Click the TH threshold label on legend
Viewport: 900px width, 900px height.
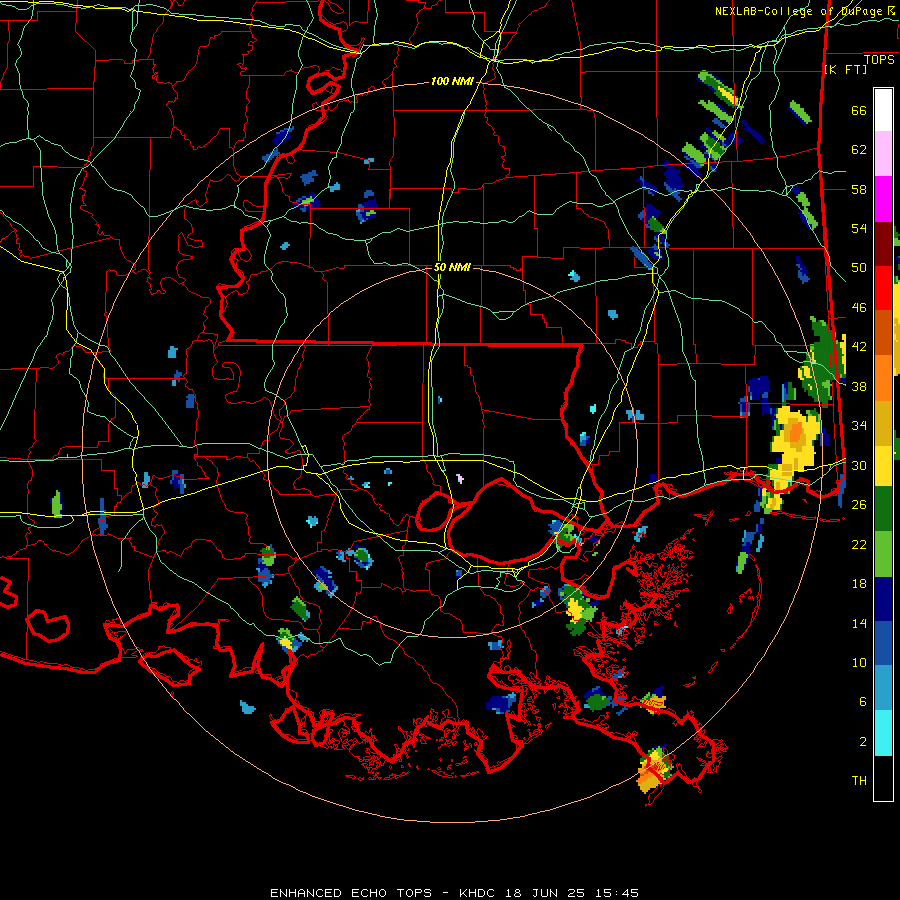[859, 781]
